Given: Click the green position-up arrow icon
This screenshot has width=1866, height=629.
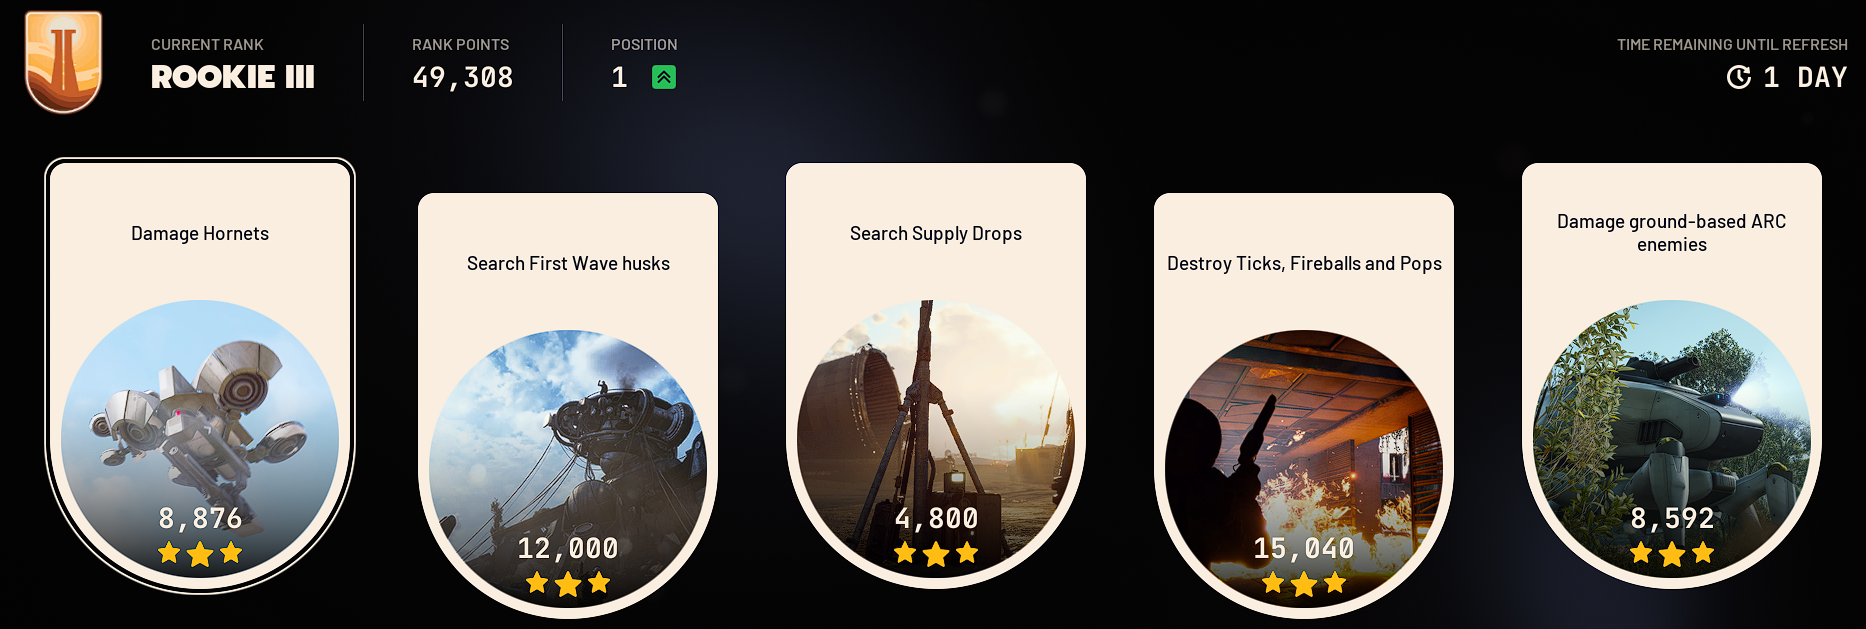Looking at the screenshot, I should [664, 77].
